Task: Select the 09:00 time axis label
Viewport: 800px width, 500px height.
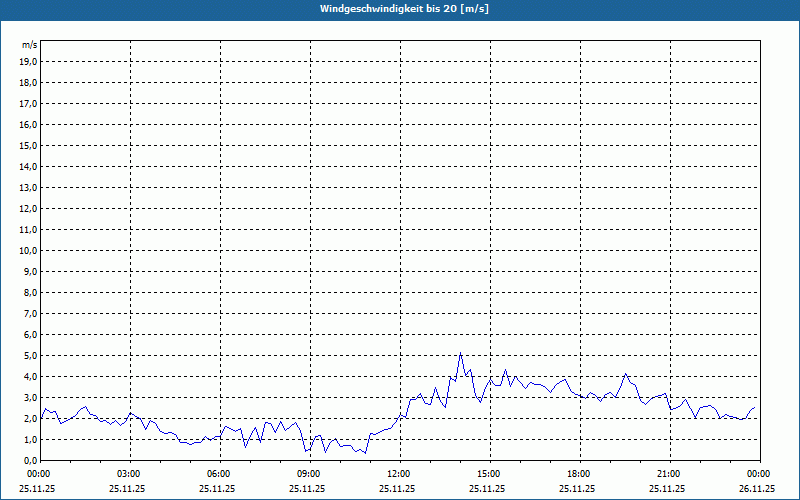Action: (308, 474)
